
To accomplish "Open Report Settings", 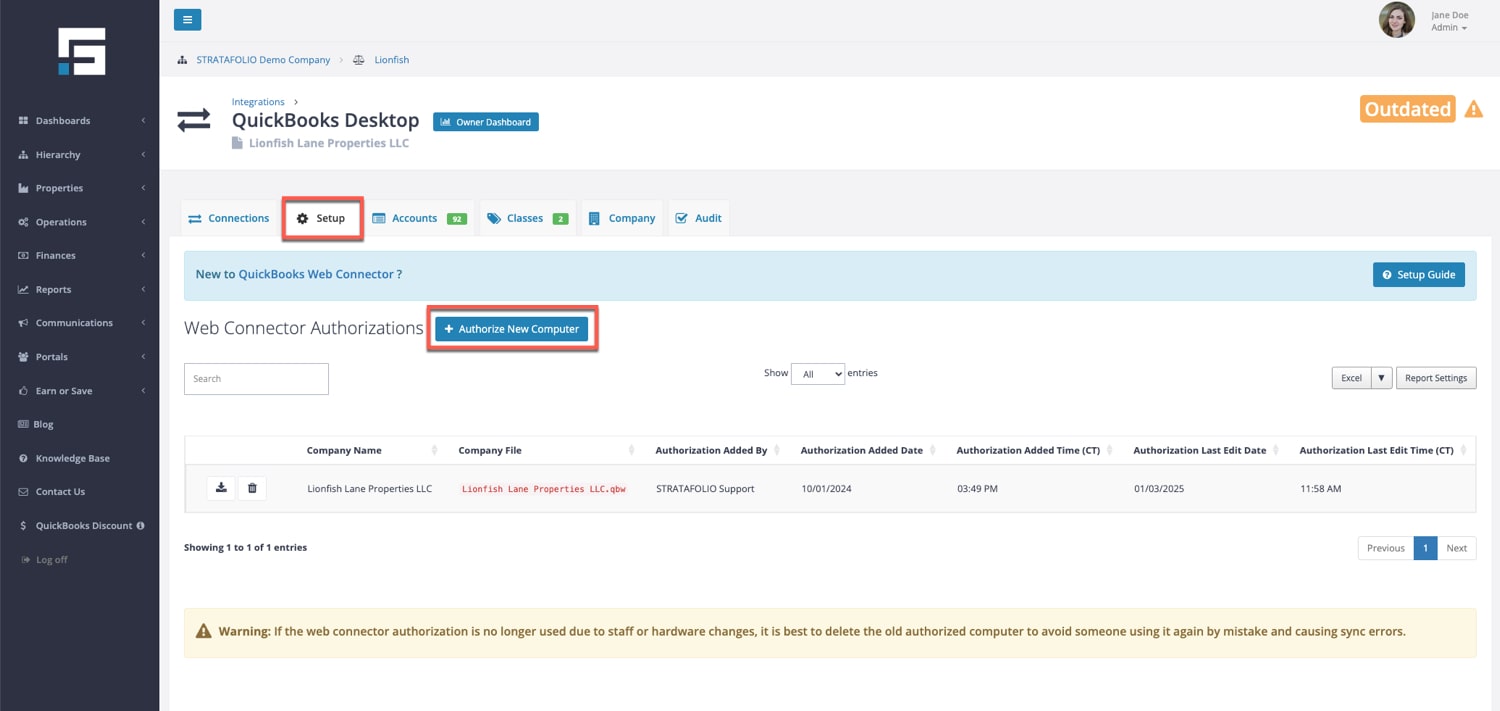I will 1436,378.
